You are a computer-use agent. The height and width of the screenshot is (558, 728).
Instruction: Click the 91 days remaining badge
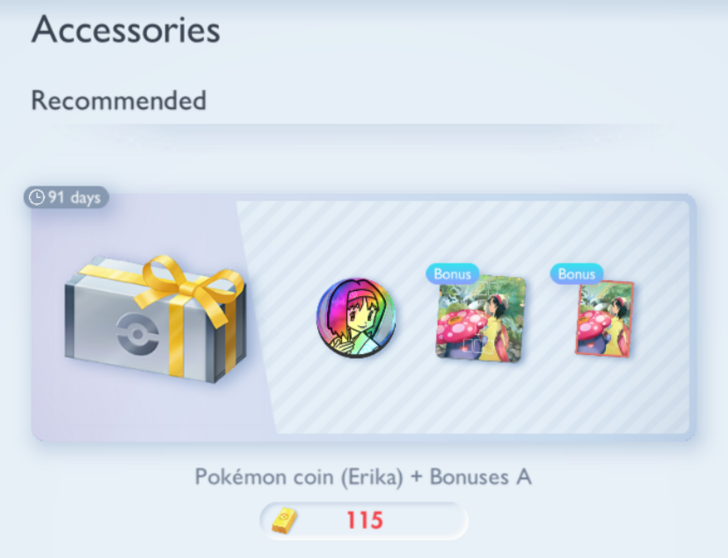[x=66, y=197]
